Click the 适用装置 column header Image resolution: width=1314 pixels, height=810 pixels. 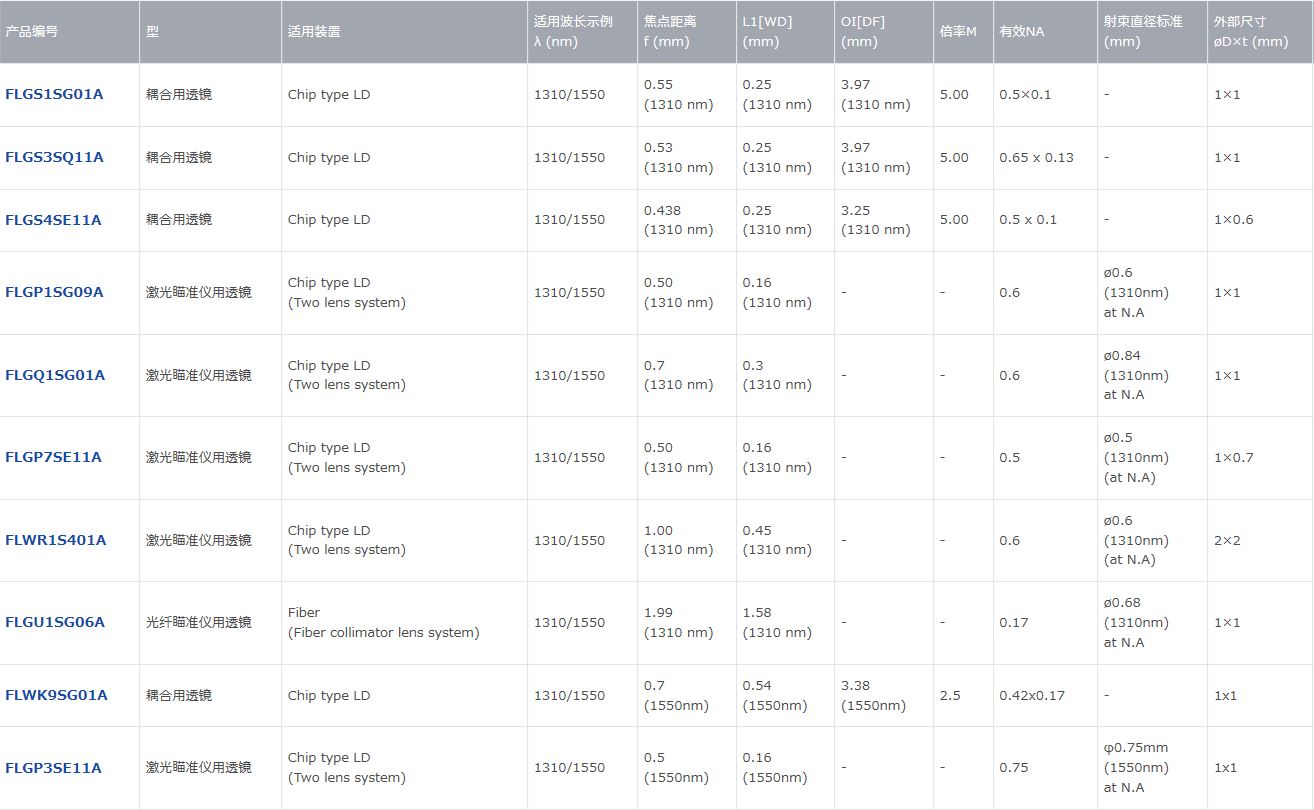(x=314, y=31)
